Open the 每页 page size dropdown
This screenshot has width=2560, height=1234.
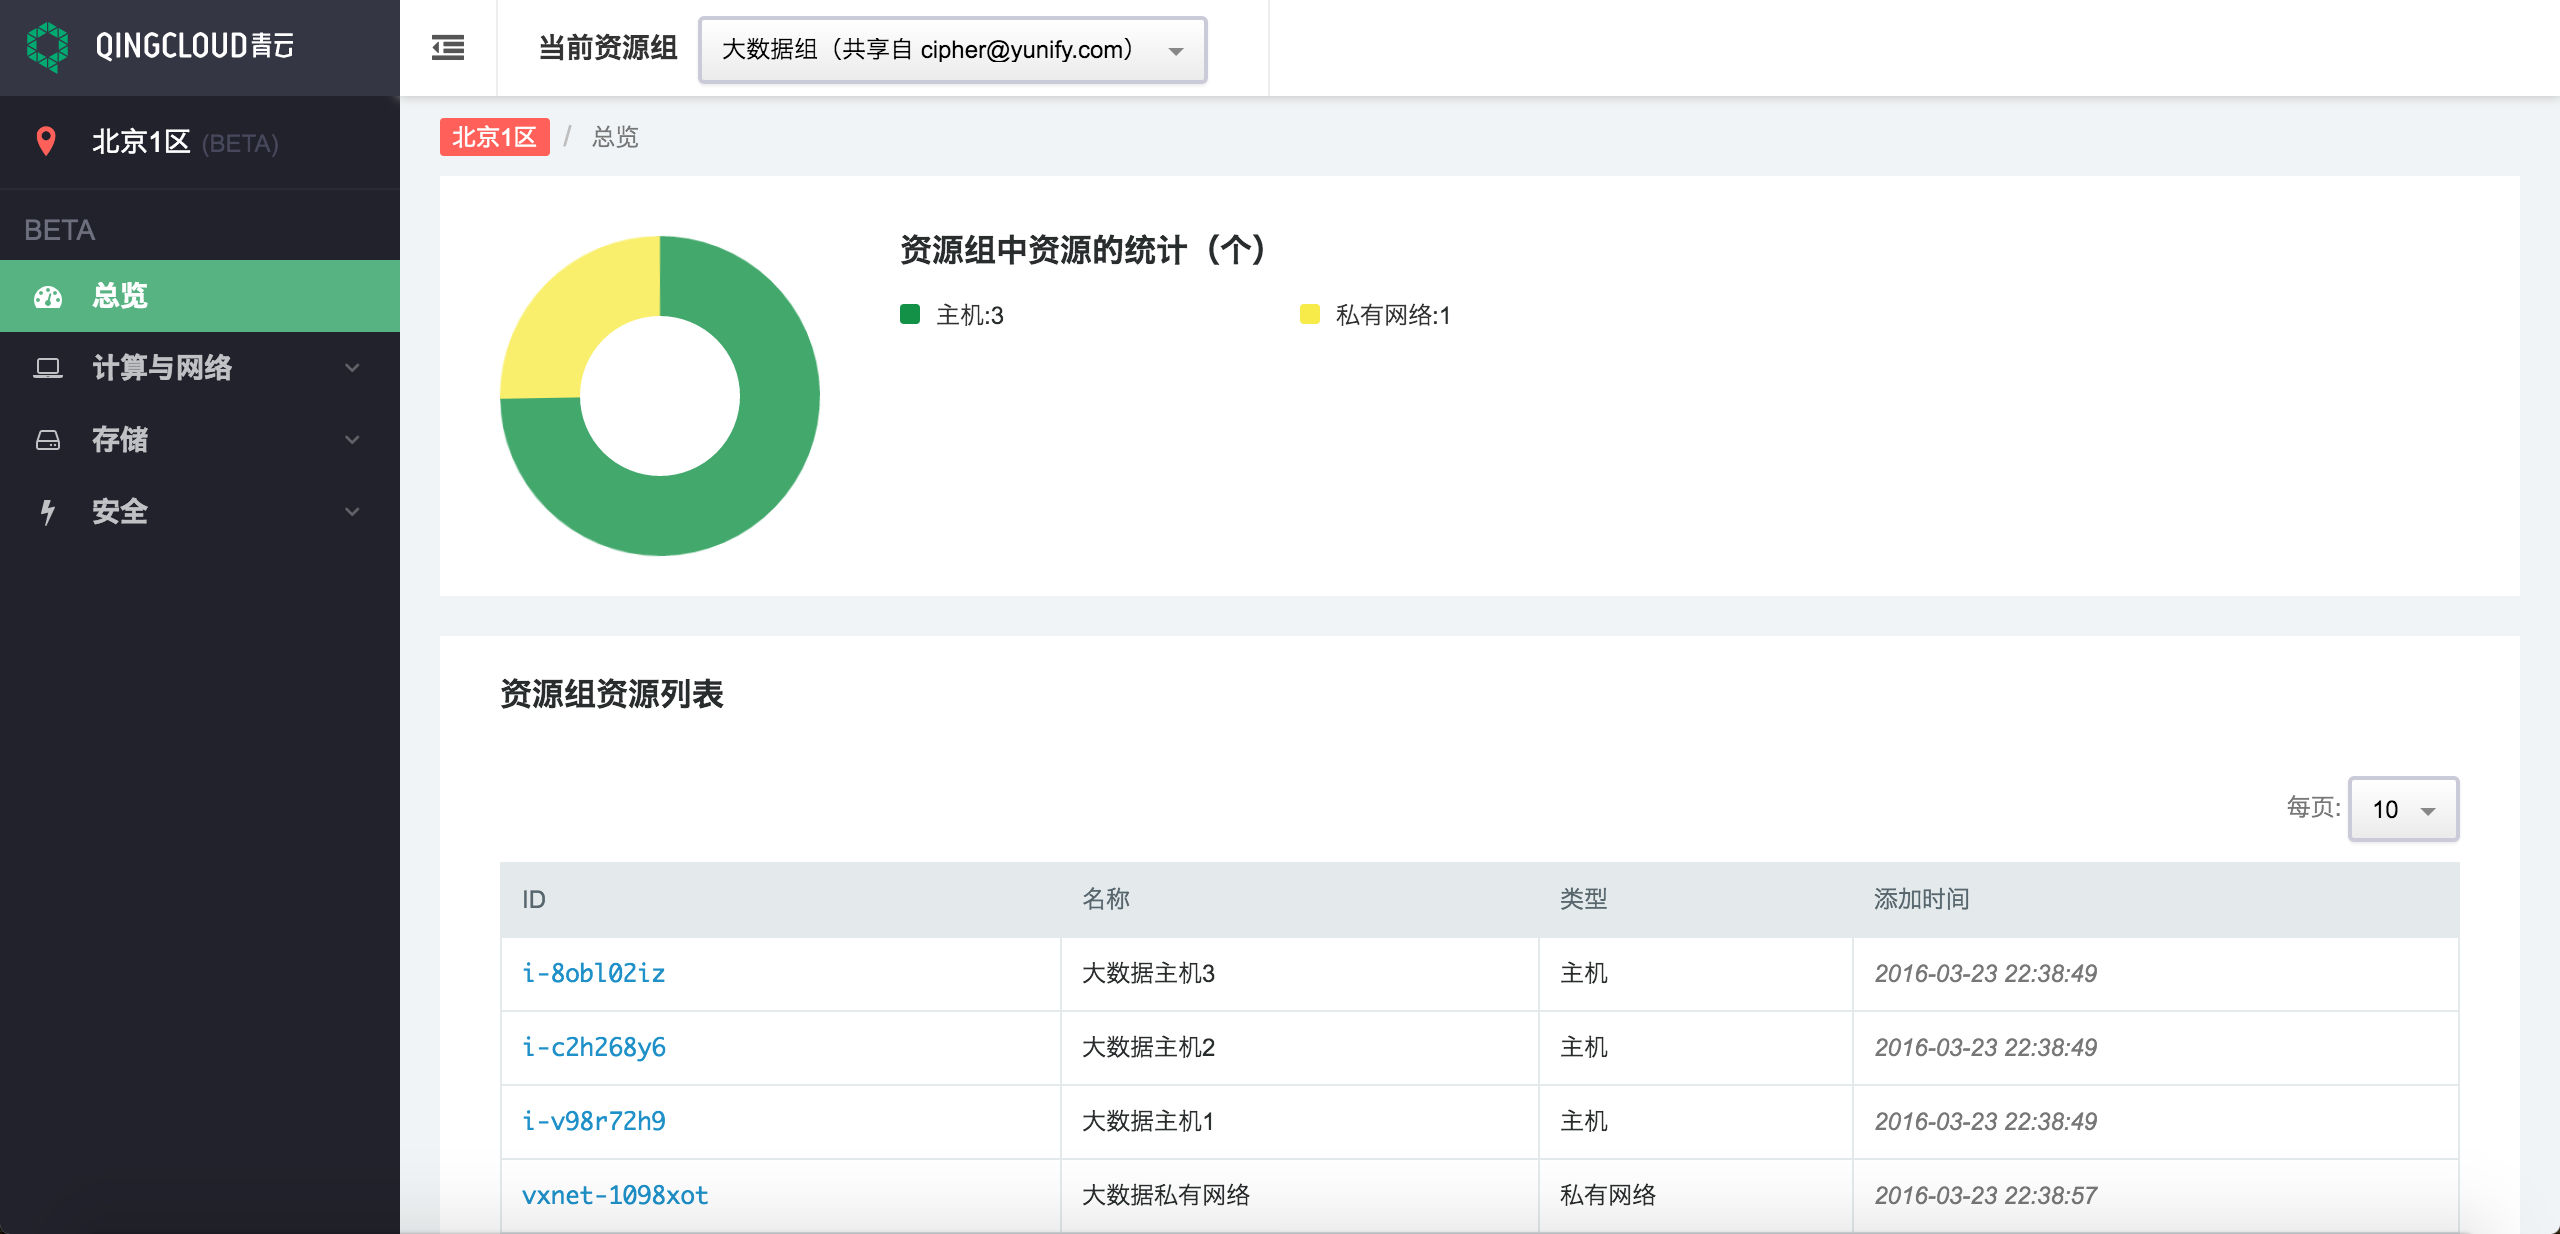click(2402, 809)
